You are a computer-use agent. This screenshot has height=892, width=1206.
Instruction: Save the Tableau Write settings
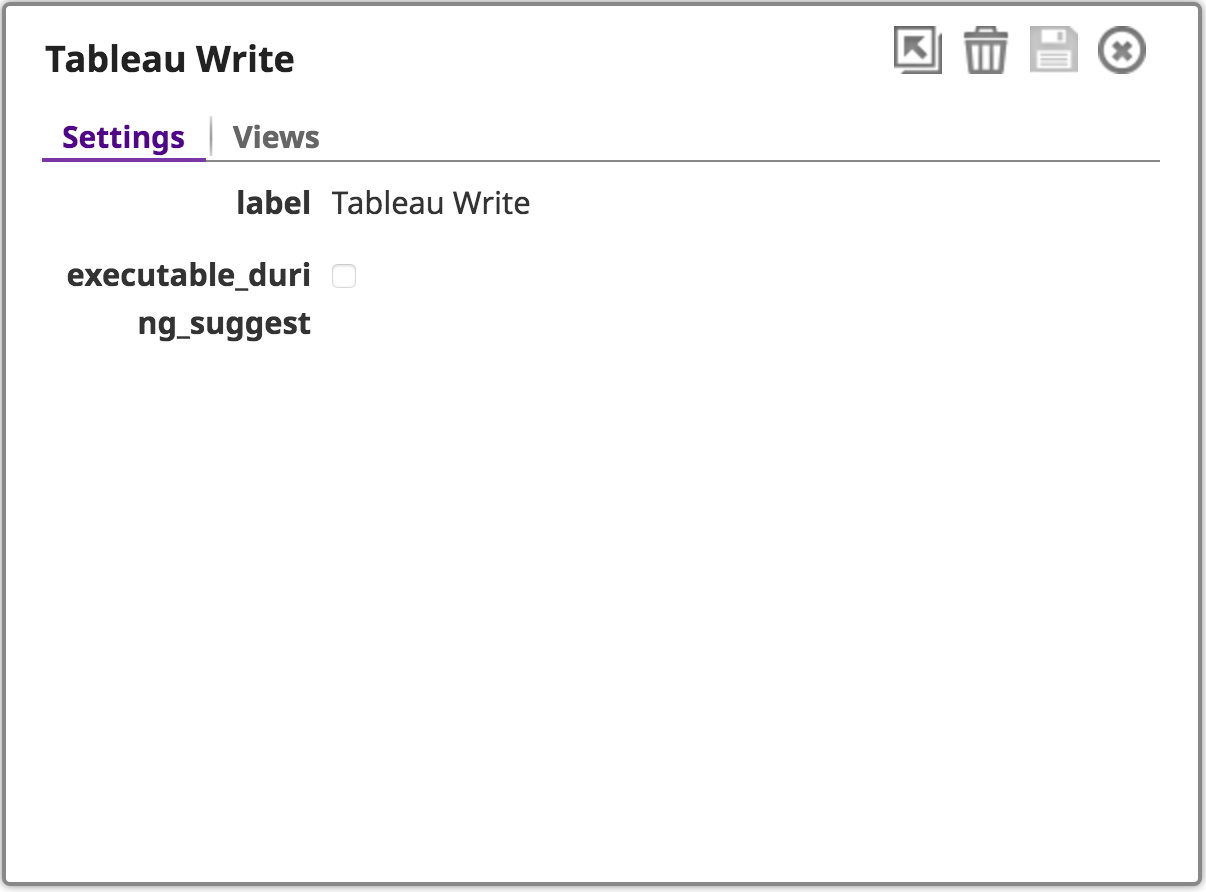click(x=1054, y=50)
